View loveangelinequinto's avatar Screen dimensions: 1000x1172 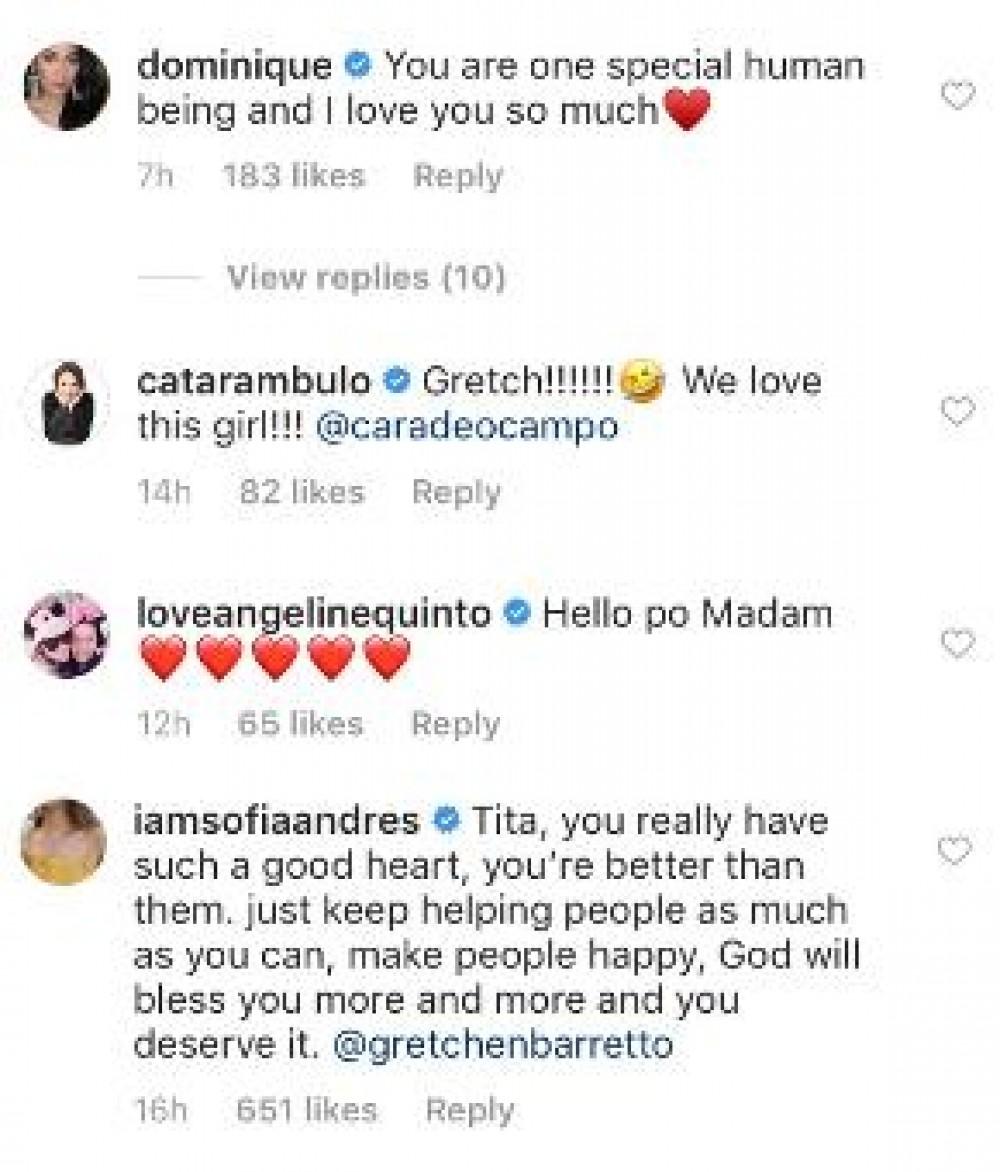(66, 634)
